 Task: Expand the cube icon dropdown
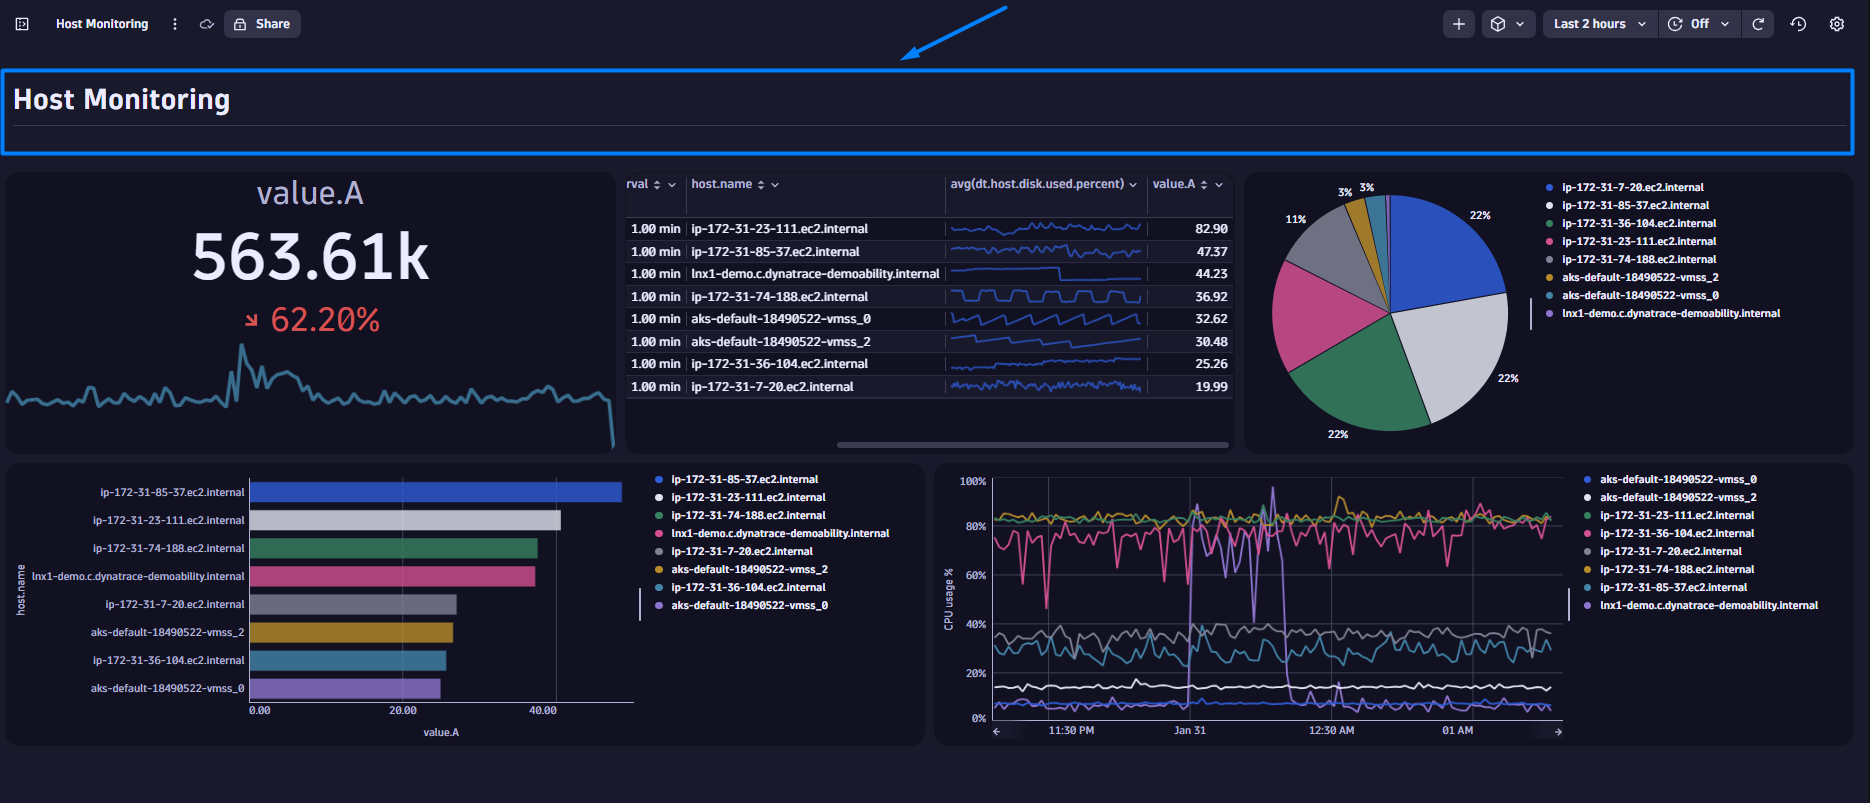(x=1507, y=24)
